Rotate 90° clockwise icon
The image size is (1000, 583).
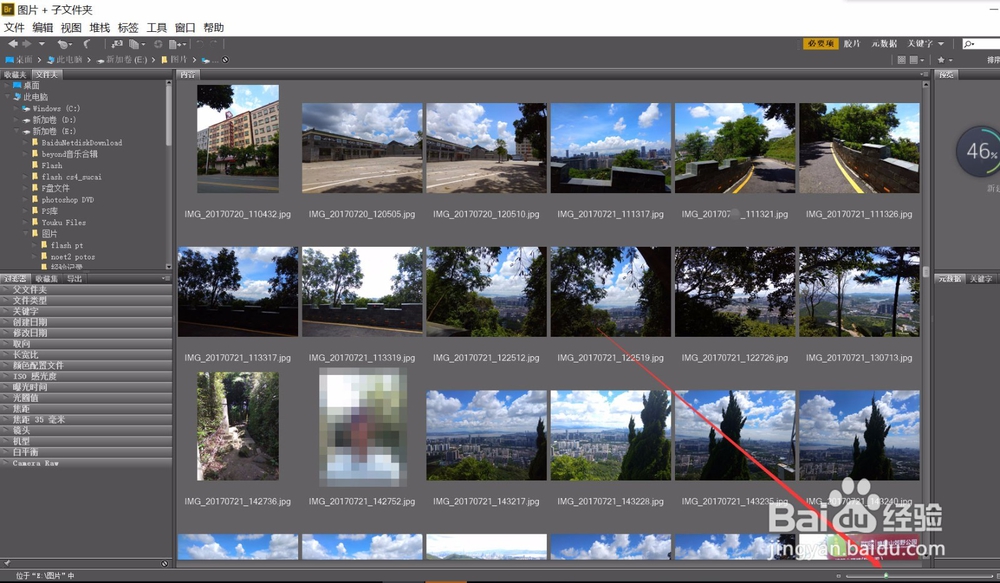(214, 44)
